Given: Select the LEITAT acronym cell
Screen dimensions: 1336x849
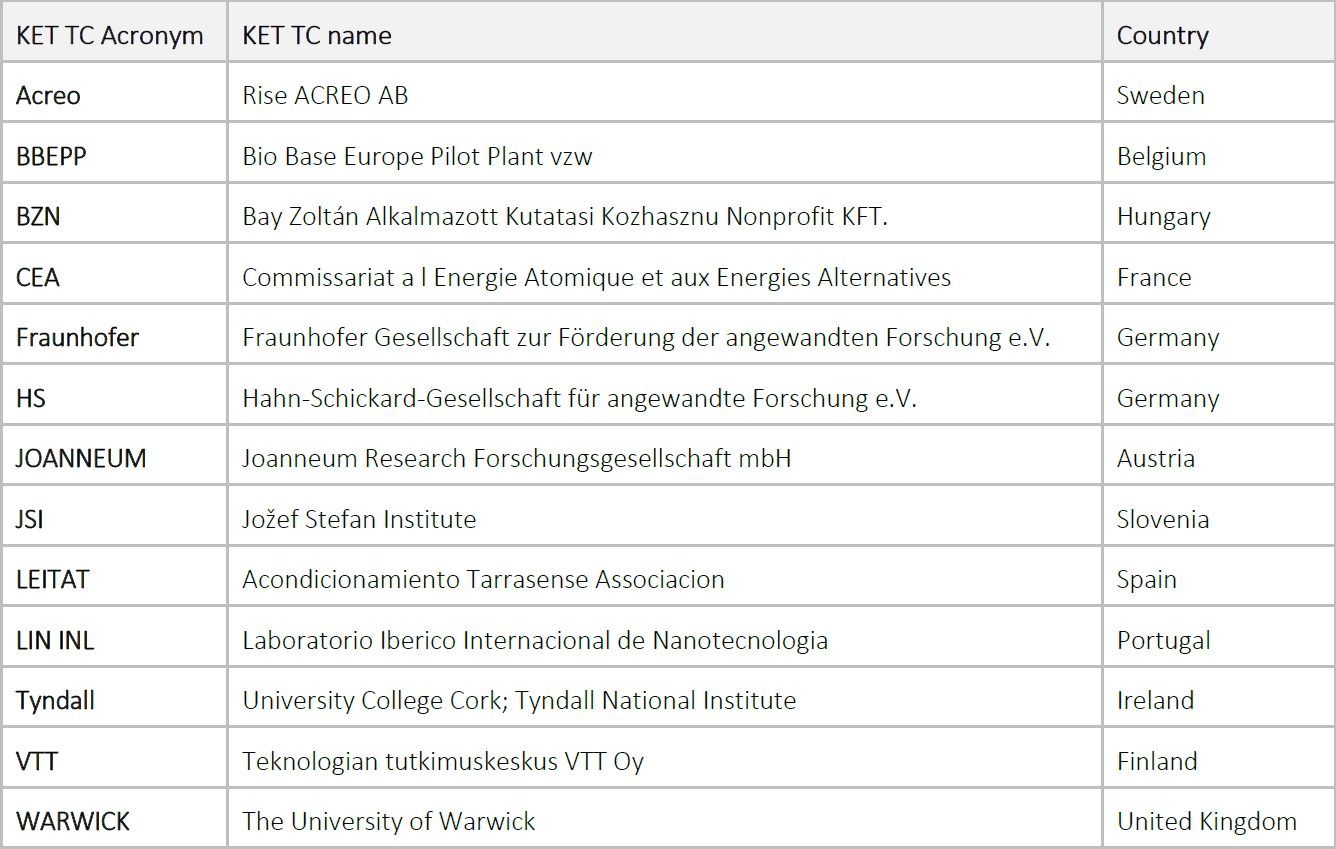Looking at the screenshot, I should click(x=52, y=580).
